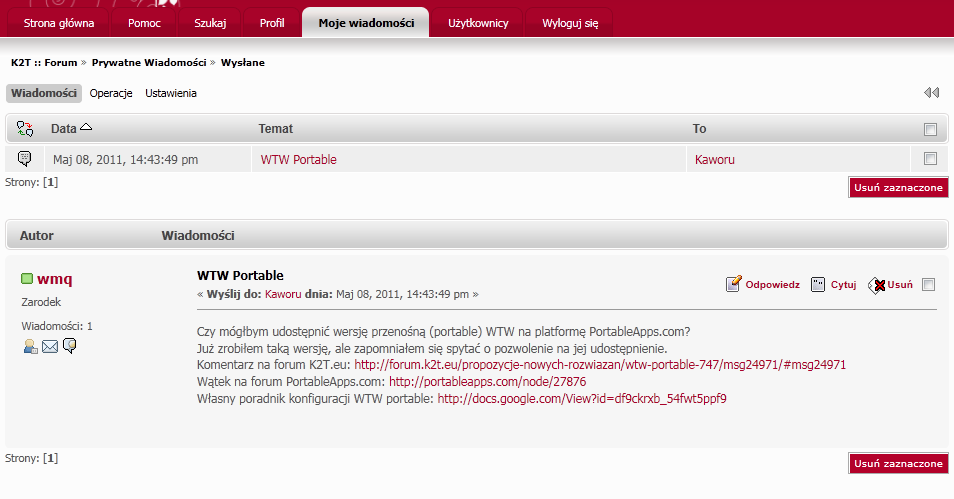The image size is (954, 499).
Task: Go to the Szukaj tab
Action: 210,22
